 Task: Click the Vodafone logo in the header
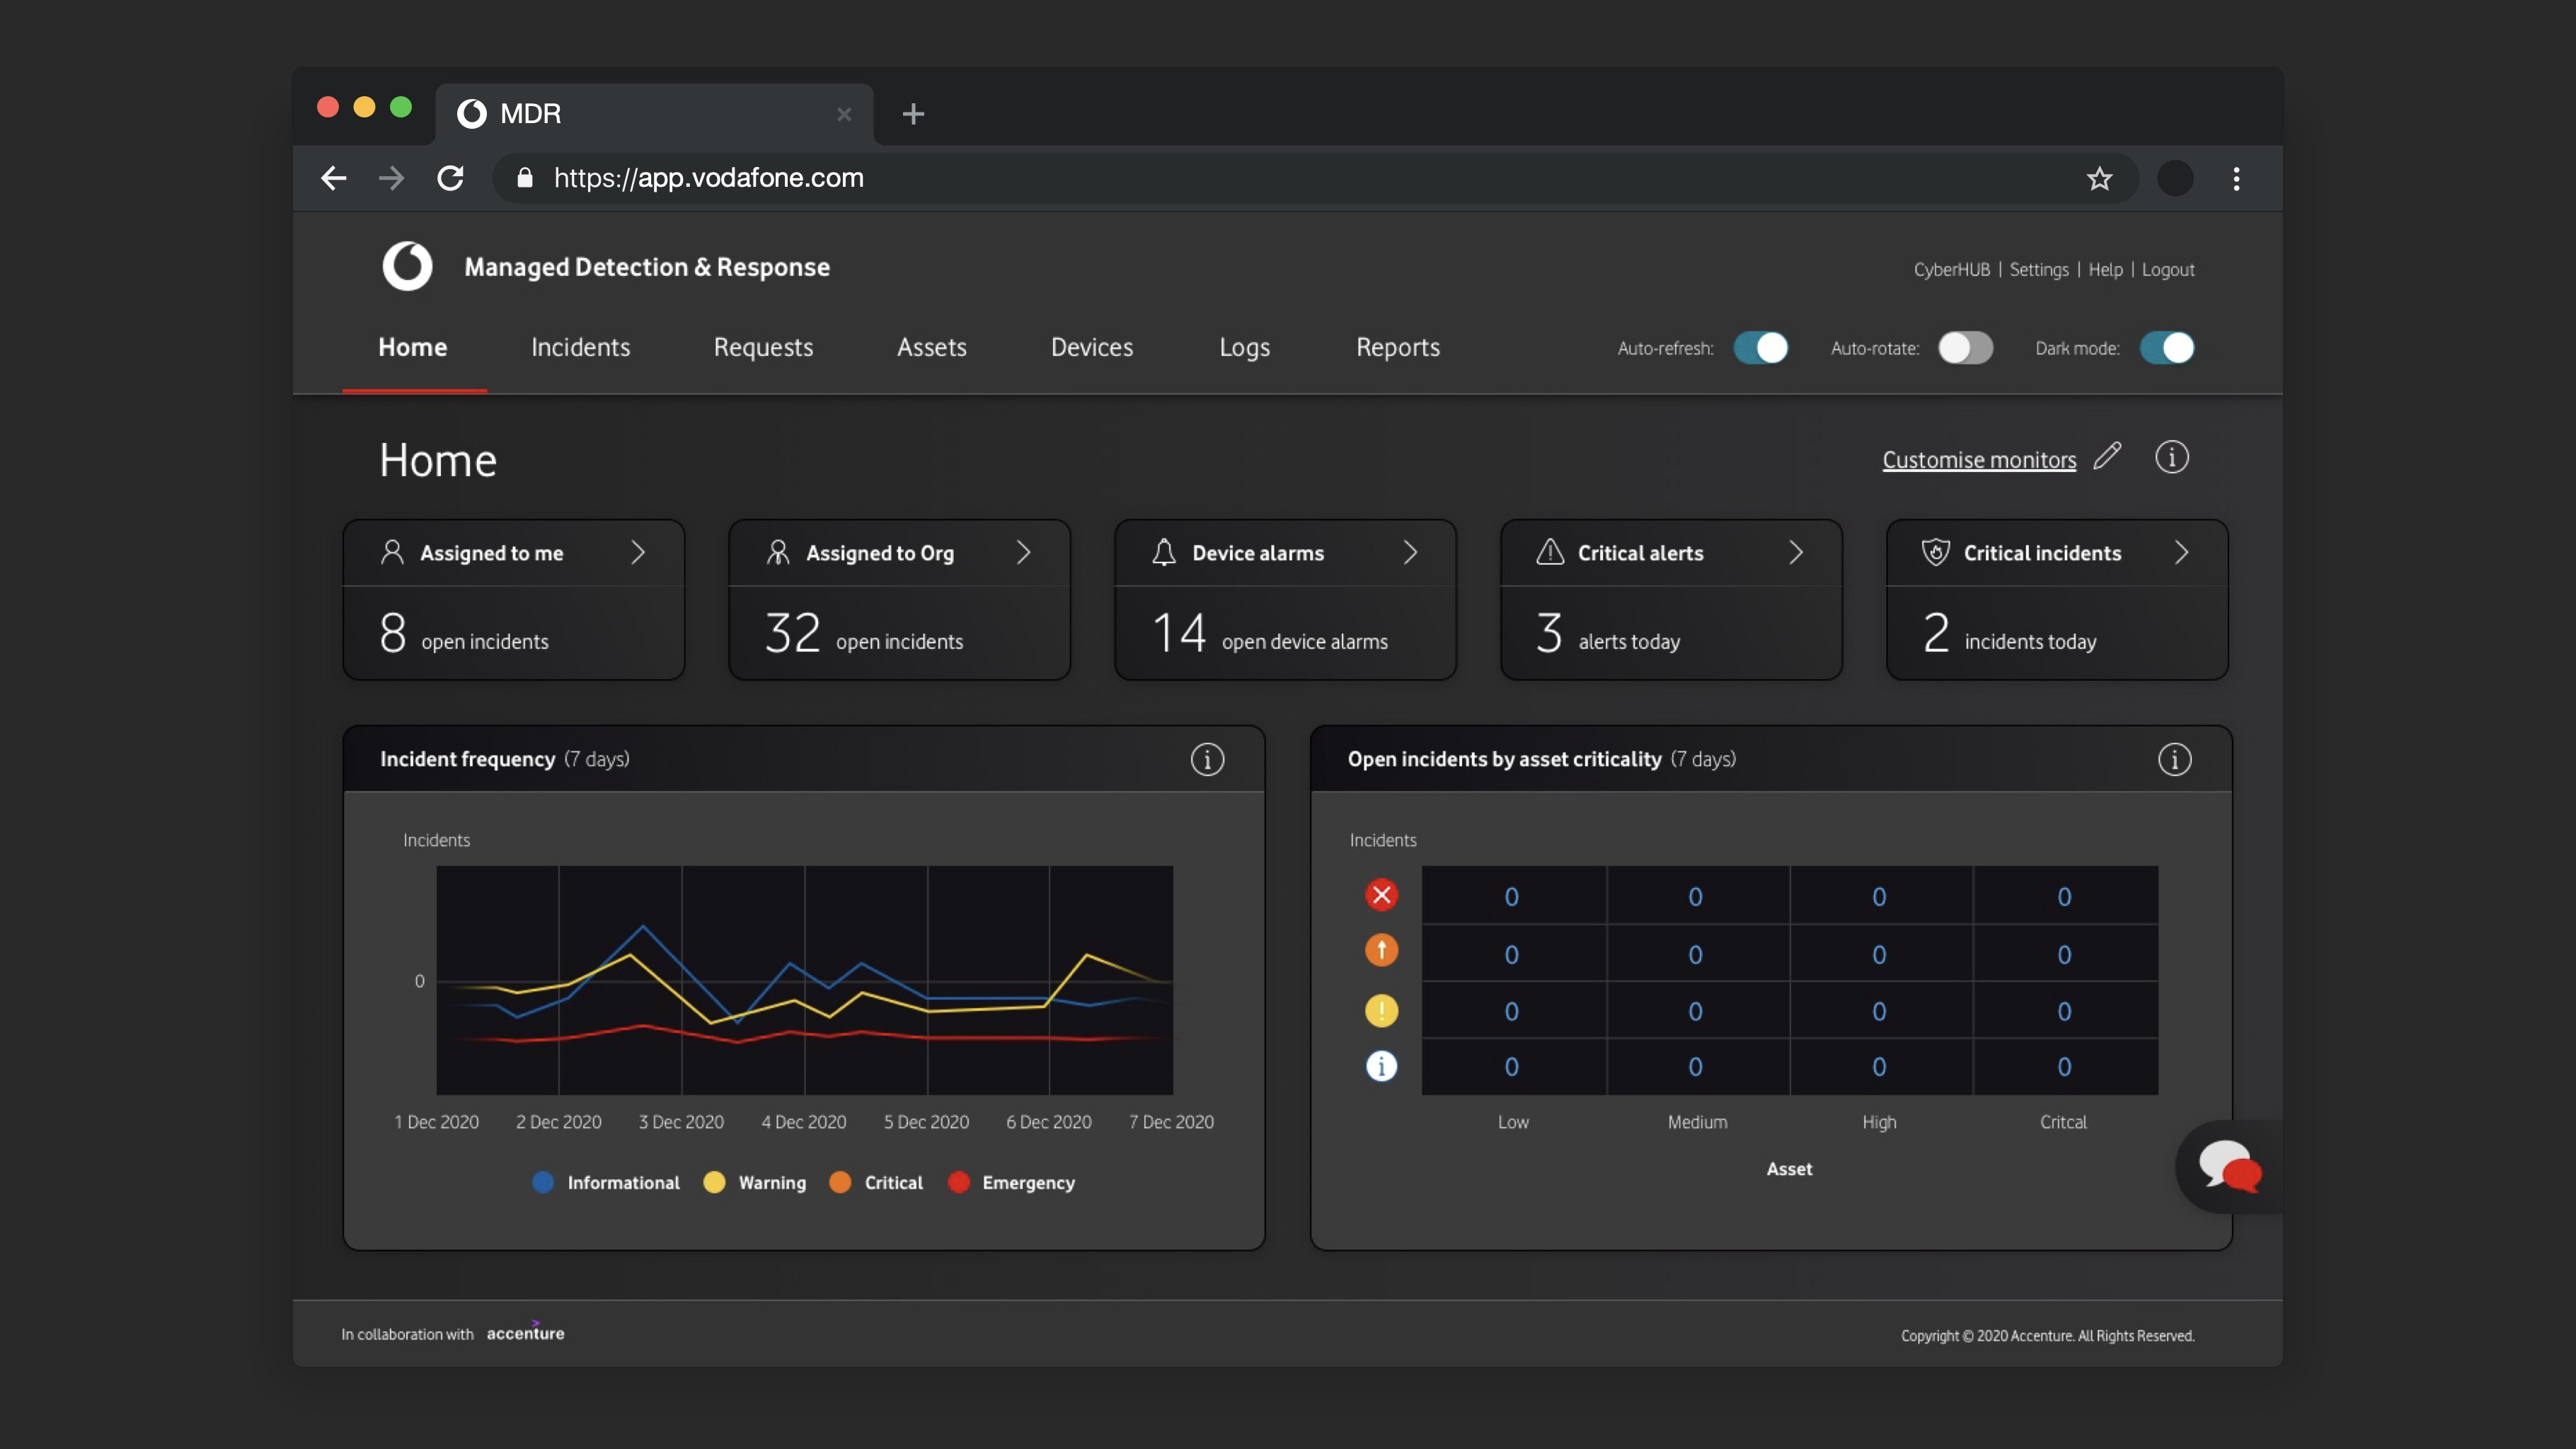click(407, 266)
